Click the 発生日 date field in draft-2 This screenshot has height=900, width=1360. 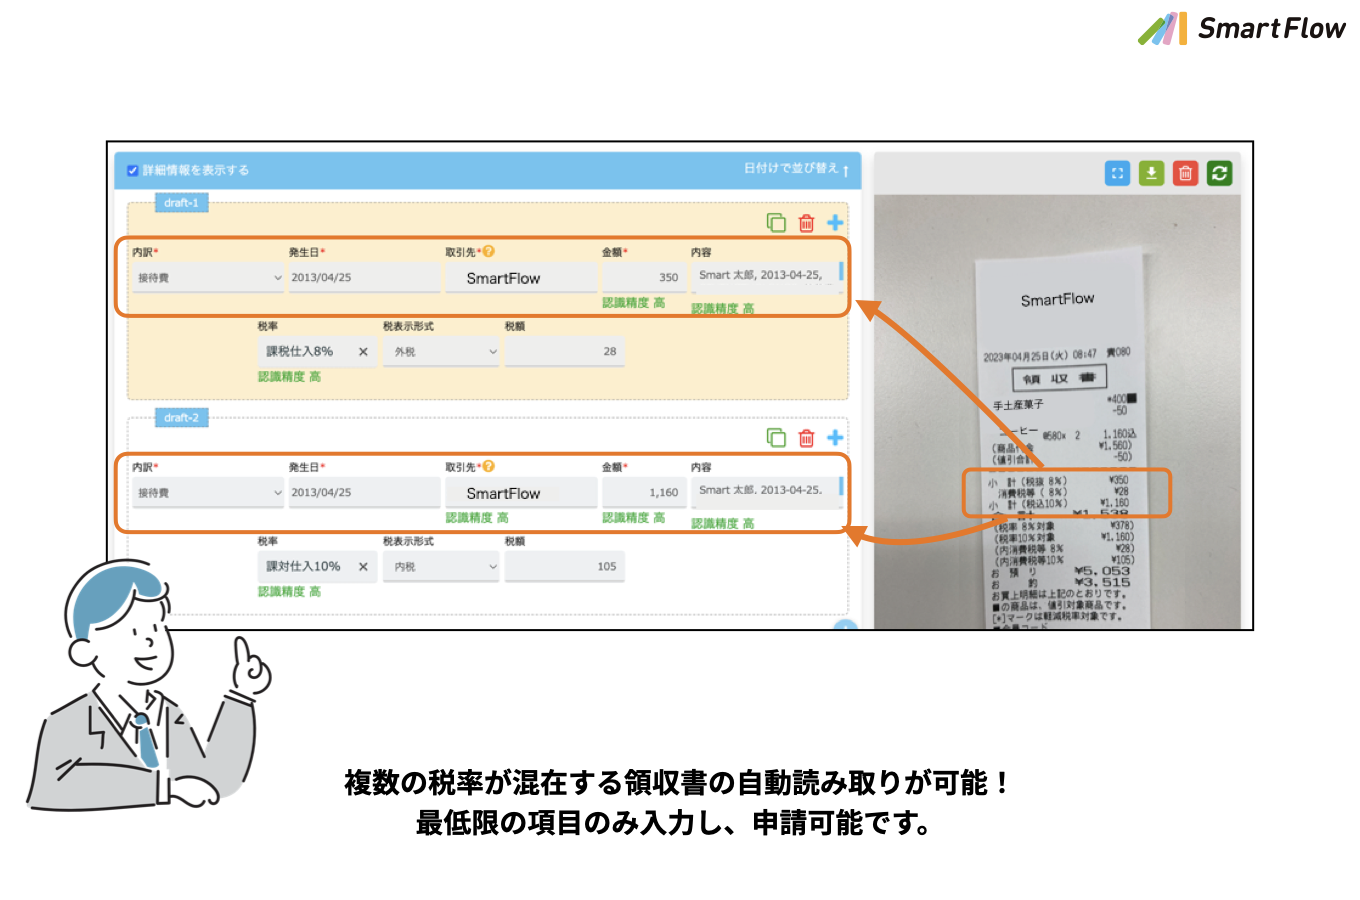[365, 493]
